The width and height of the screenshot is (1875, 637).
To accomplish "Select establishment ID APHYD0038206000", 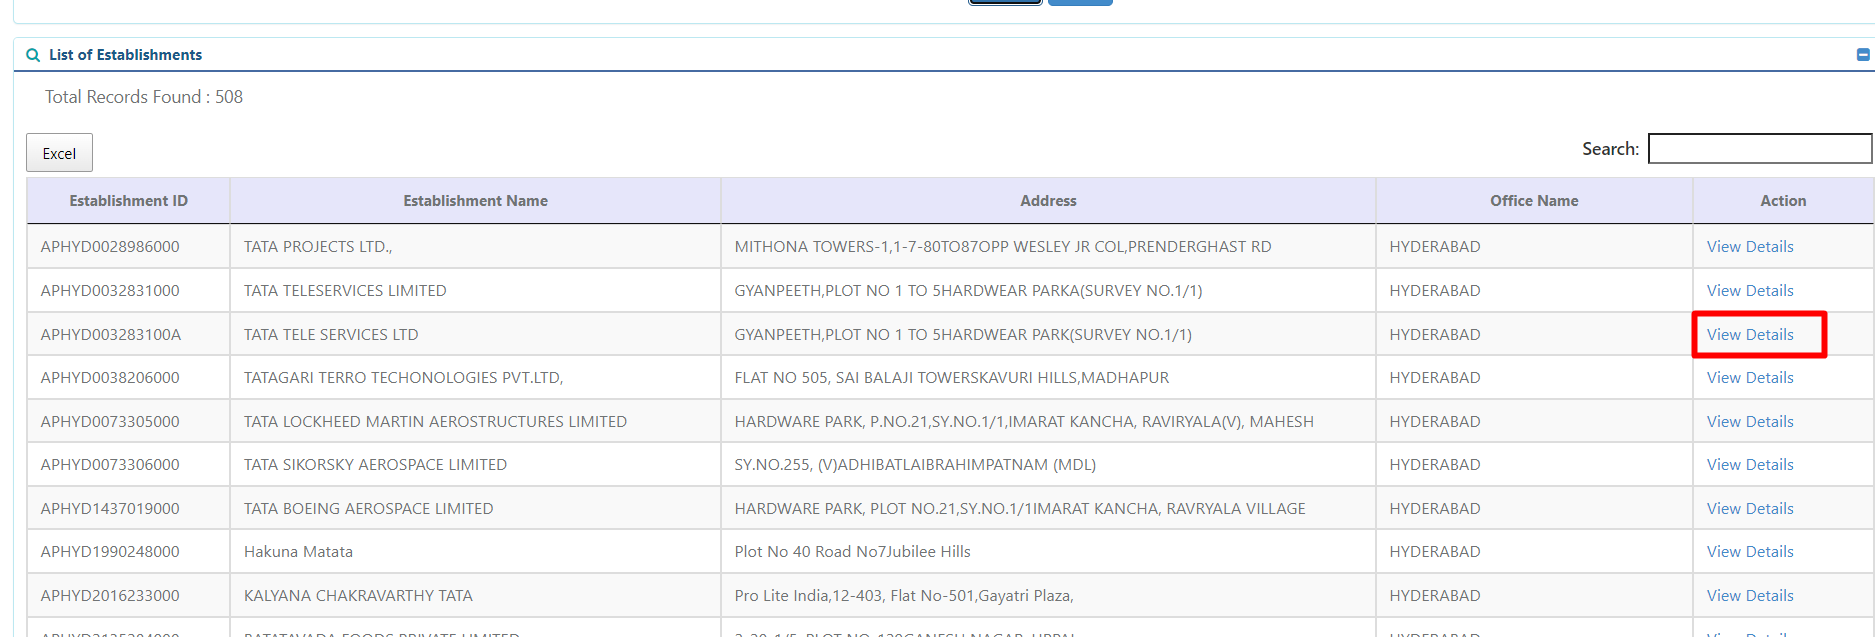I will coord(110,378).
